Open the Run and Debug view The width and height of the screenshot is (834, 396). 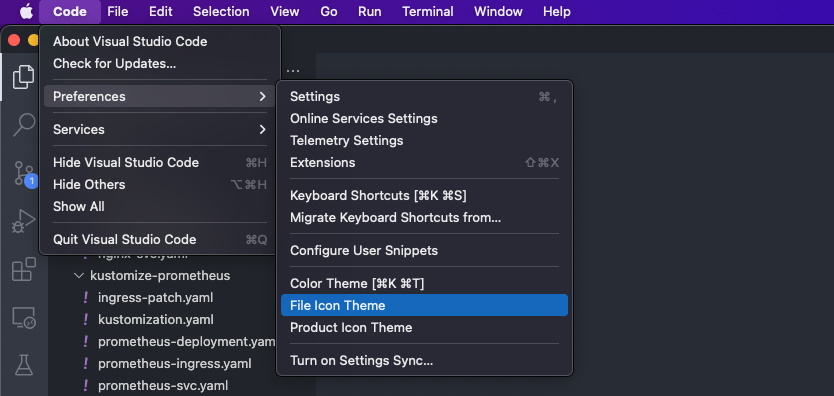(23, 221)
